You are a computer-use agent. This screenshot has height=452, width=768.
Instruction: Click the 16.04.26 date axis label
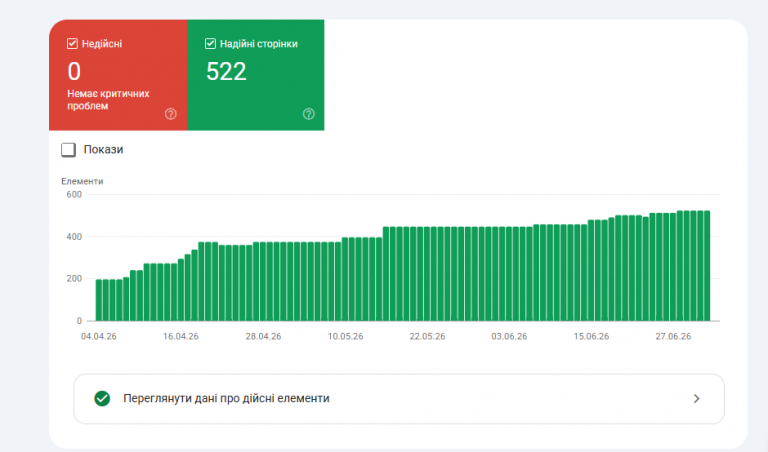(x=181, y=336)
